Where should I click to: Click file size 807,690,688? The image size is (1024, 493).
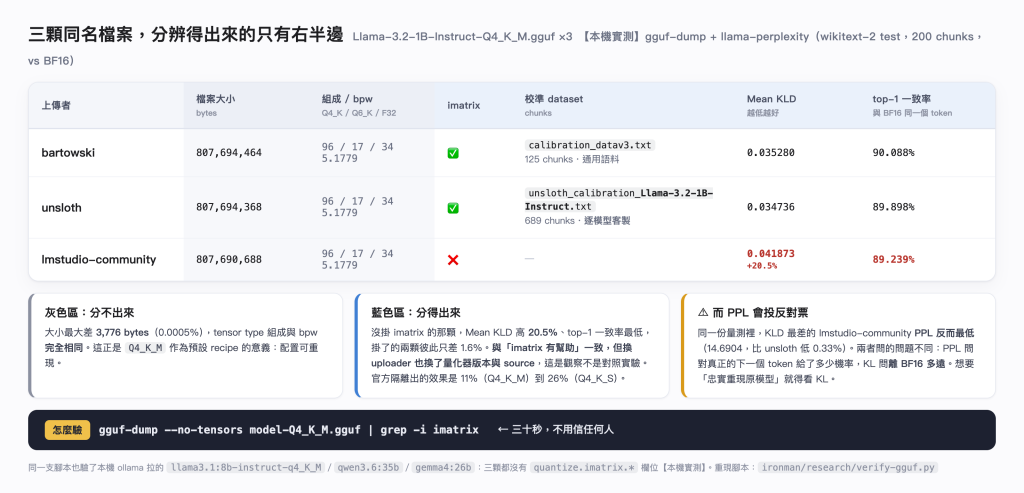tap(229, 259)
